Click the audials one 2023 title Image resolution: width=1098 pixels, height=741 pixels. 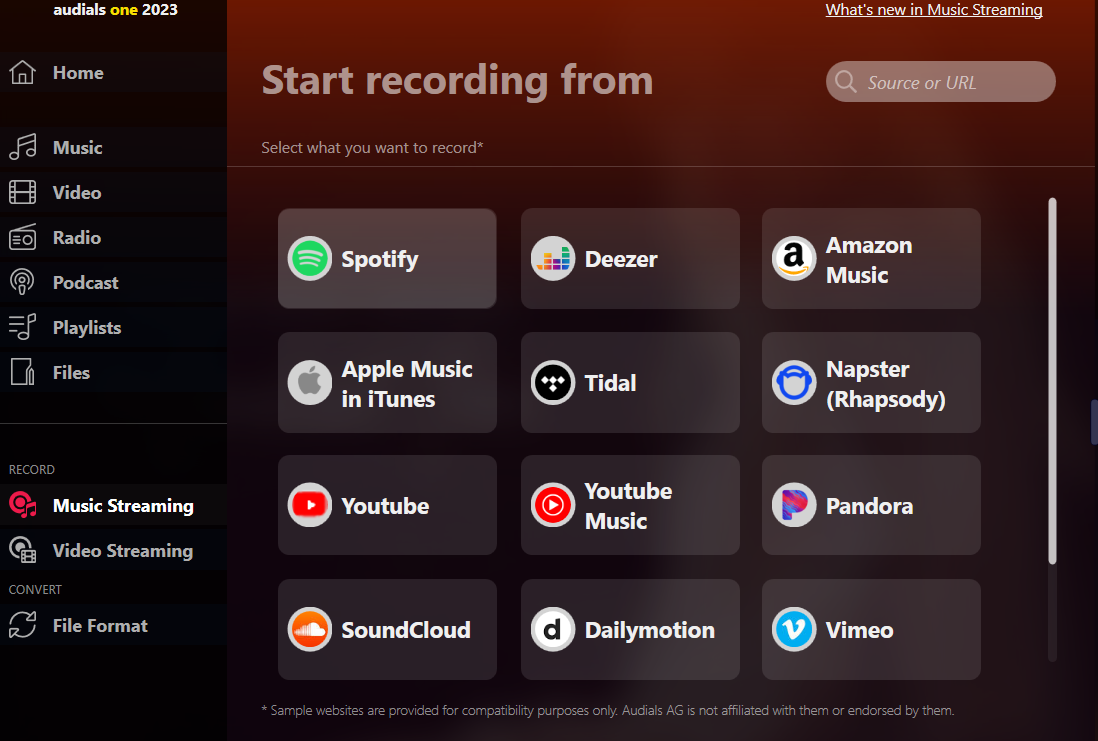coord(116,10)
